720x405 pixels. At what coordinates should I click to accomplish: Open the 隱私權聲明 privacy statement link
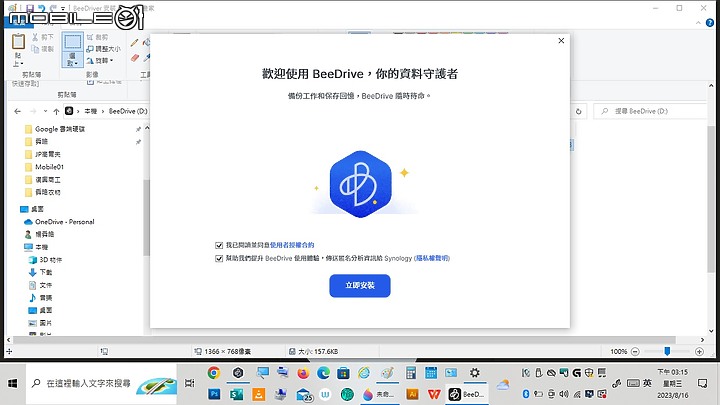click(432, 259)
